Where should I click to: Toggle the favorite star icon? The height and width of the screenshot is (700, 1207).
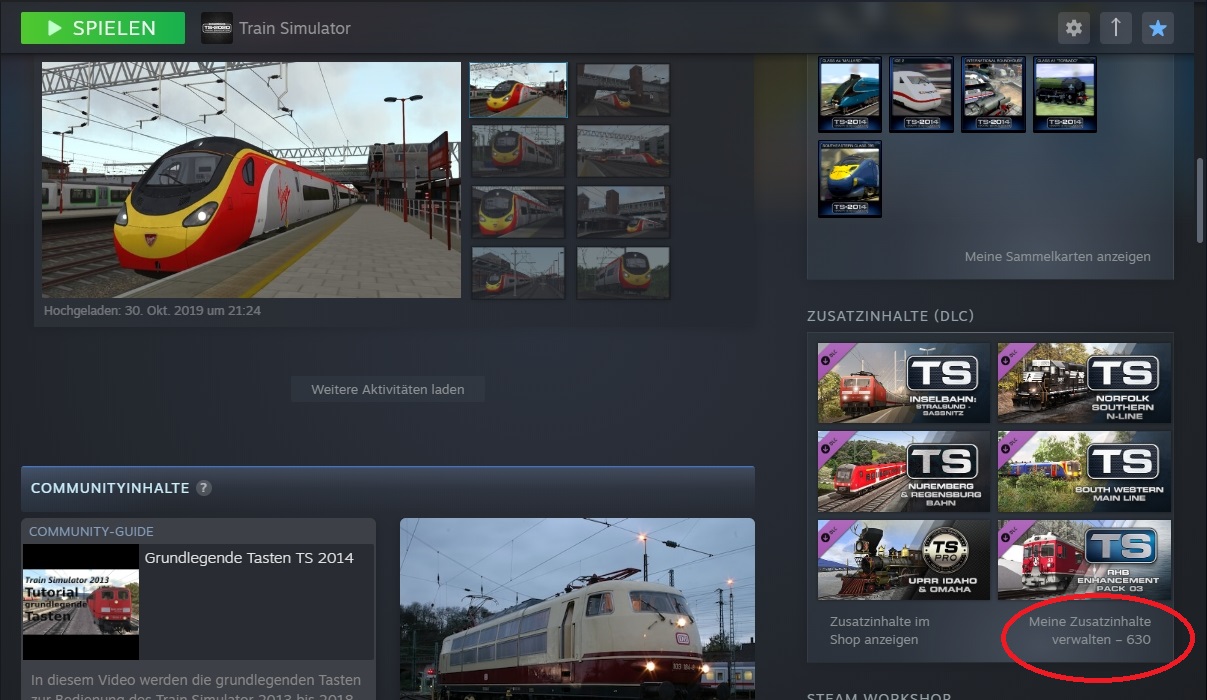click(x=1158, y=28)
